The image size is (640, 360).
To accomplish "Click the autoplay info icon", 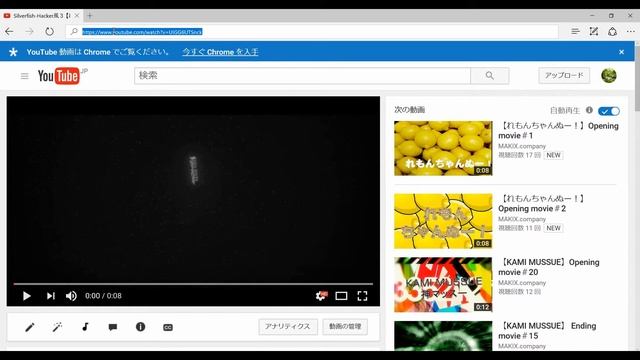I will [x=589, y=110].
